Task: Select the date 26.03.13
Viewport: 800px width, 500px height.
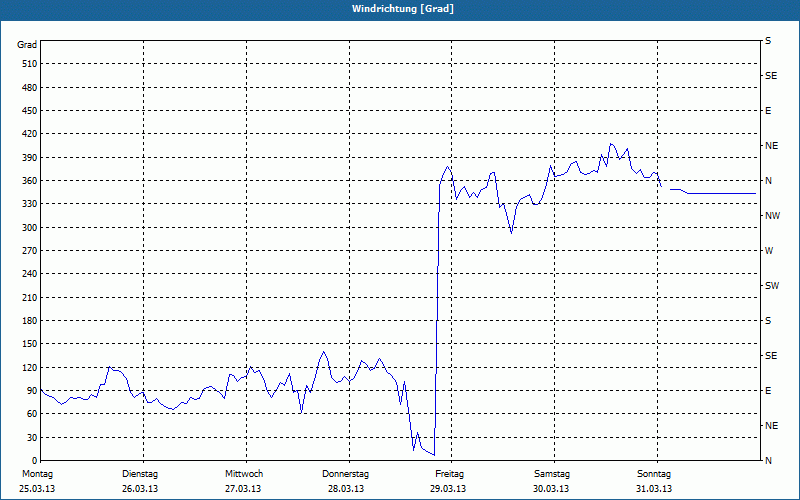Action: pos(140,489)
